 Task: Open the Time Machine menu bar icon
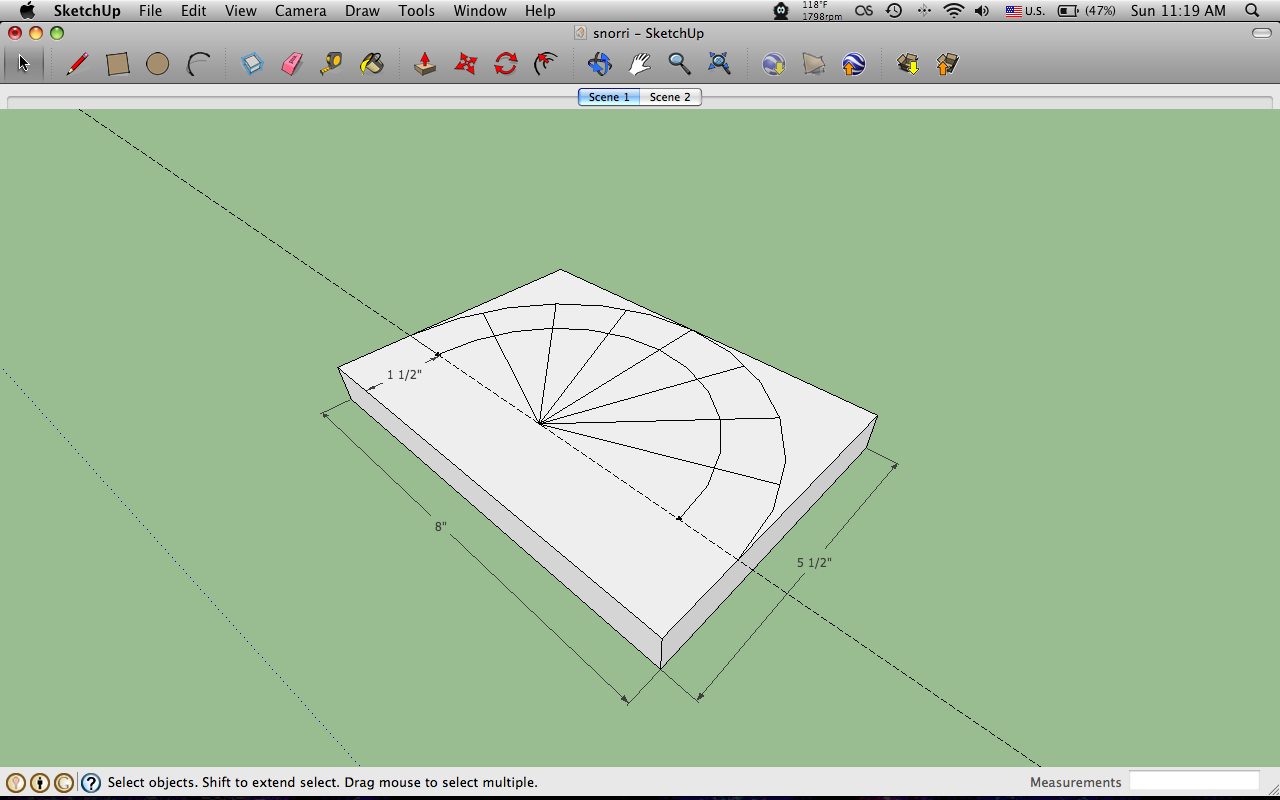coord(894,11)
